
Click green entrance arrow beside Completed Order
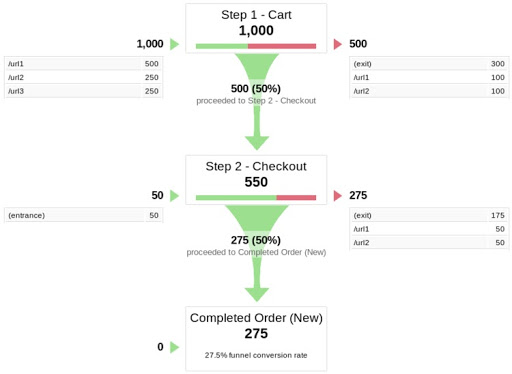point(174,347)
